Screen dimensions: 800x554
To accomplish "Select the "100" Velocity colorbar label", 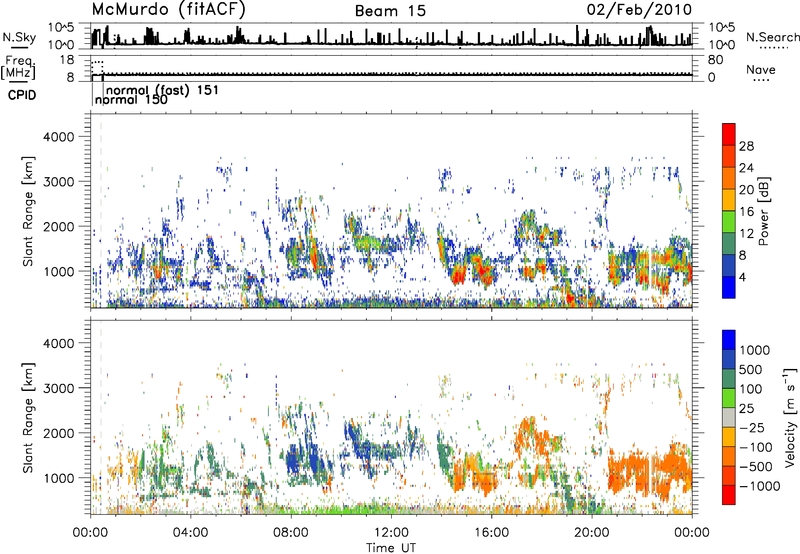I will pos(750,389).
